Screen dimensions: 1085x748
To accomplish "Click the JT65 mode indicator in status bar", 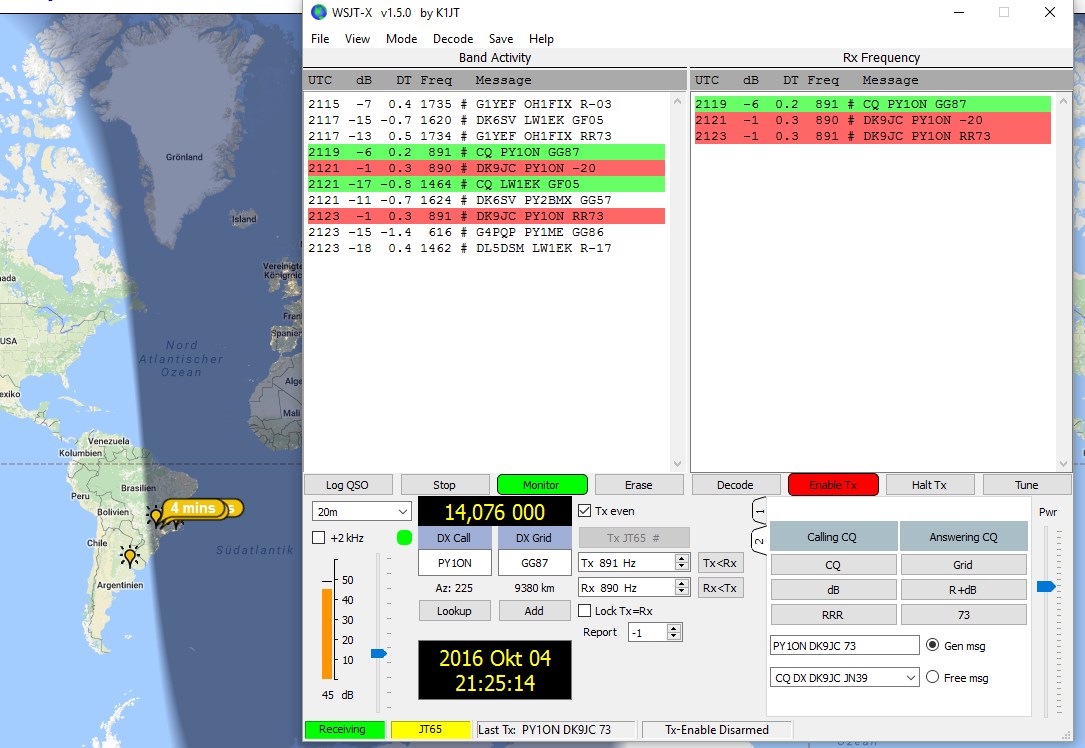I will point(430,729).
